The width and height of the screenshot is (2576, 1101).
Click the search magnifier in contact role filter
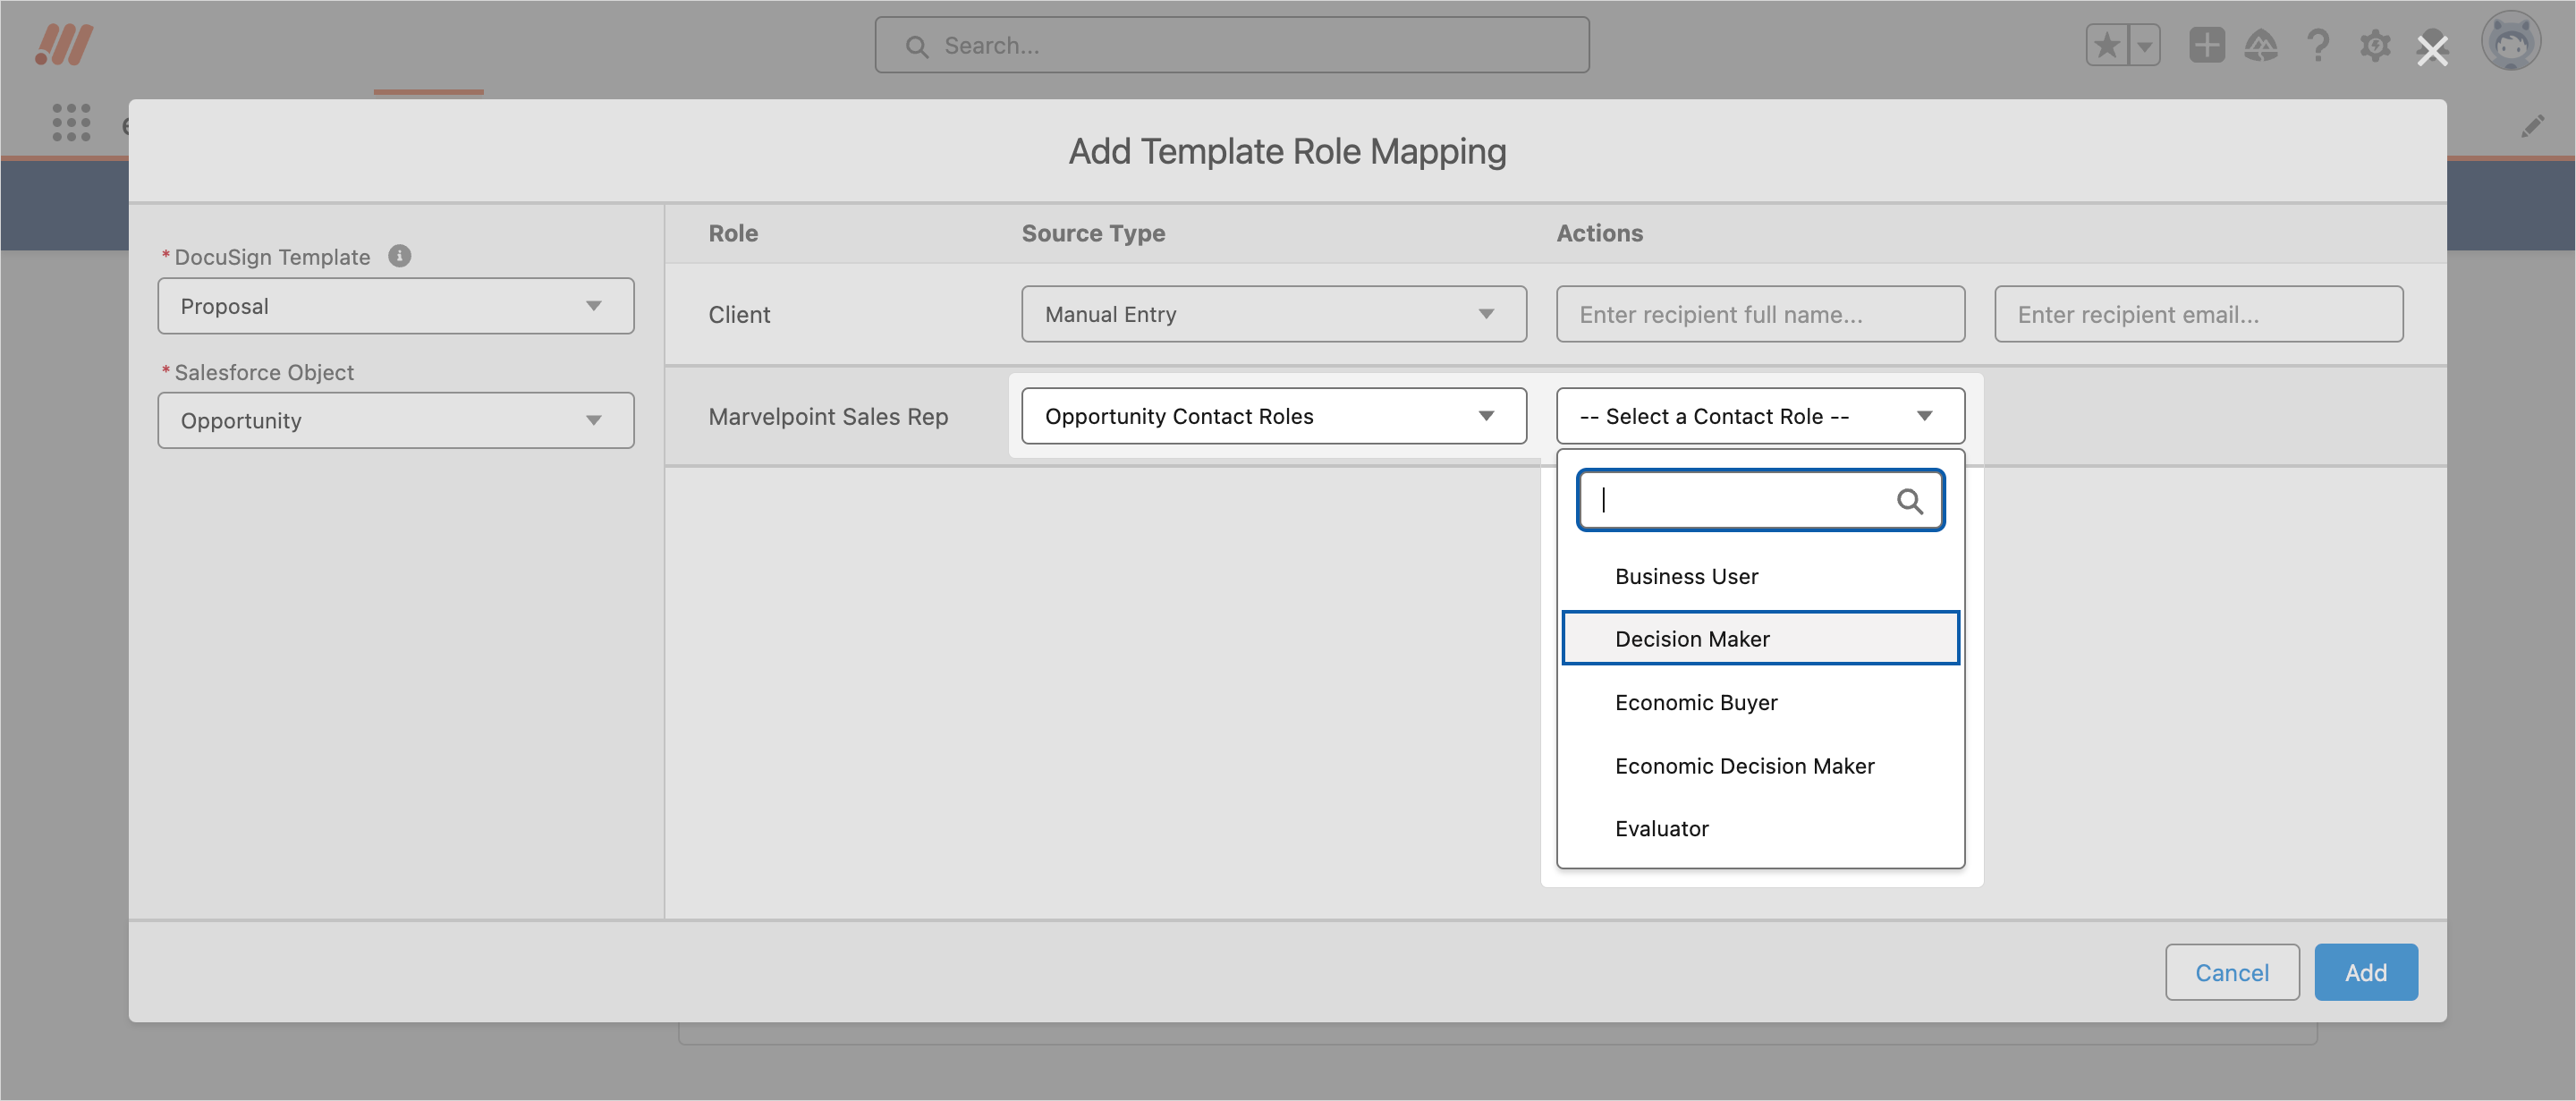1908,501
